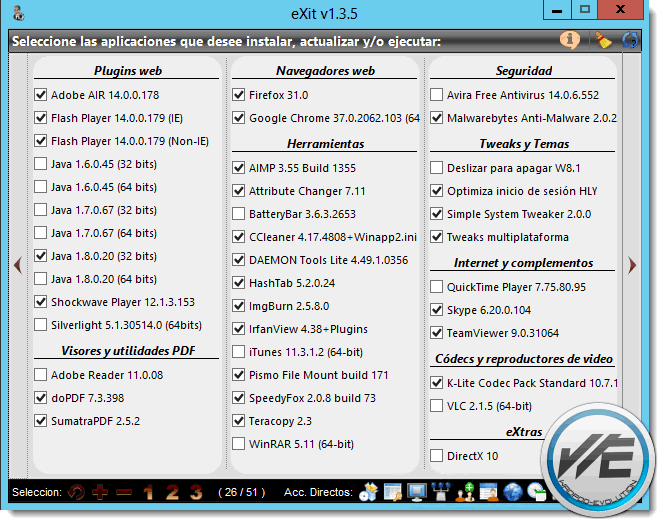Open the window-with-key shortcut icon
Screen dimensions: 664x525
click(x=393, y=492)
